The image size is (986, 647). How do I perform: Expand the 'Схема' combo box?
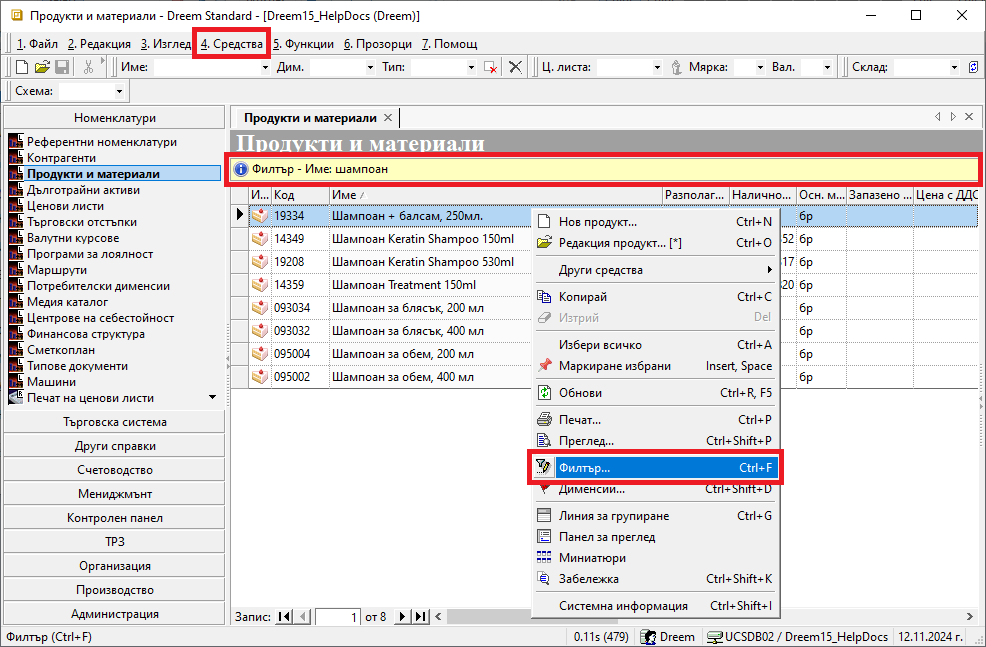pyautogui.click(x=120, y=91)
